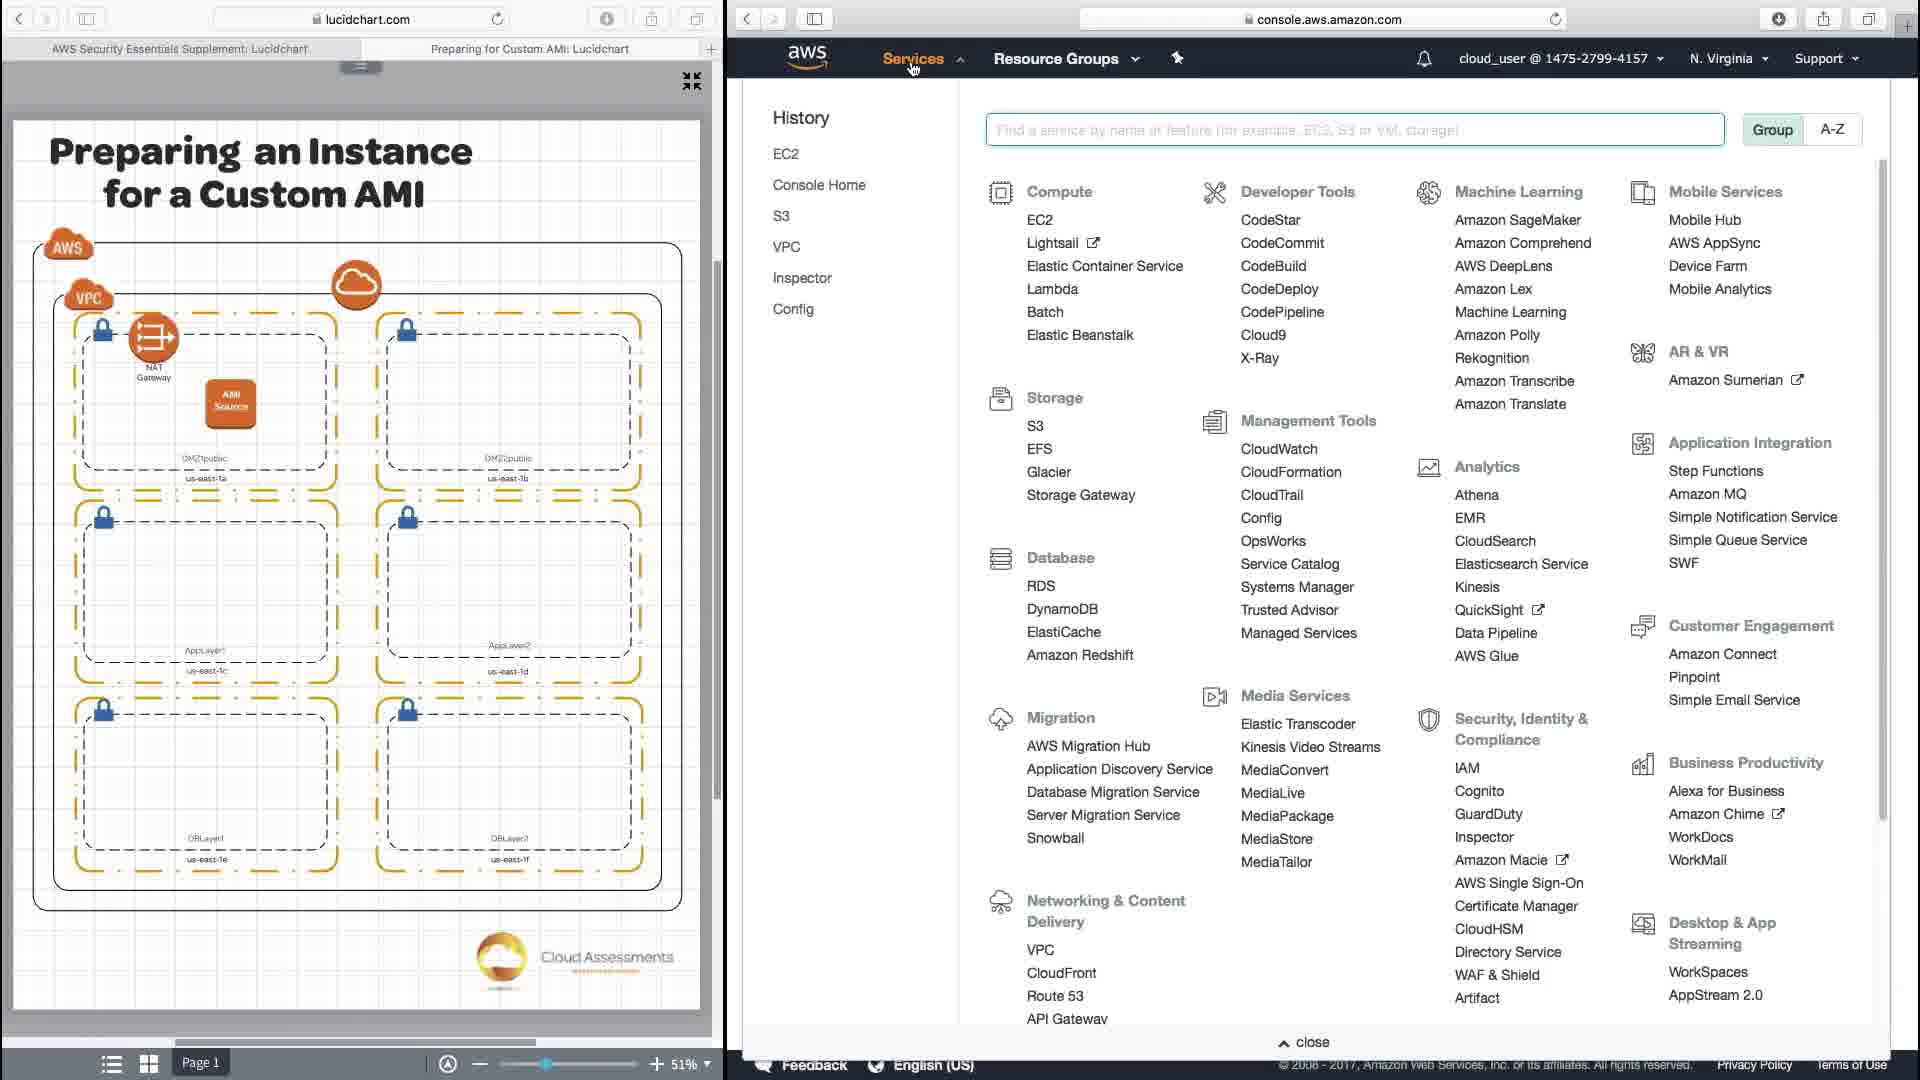Adjust the Lucidchart zoom slider
The image size is (1920, 1080).
coord(546,1064)
